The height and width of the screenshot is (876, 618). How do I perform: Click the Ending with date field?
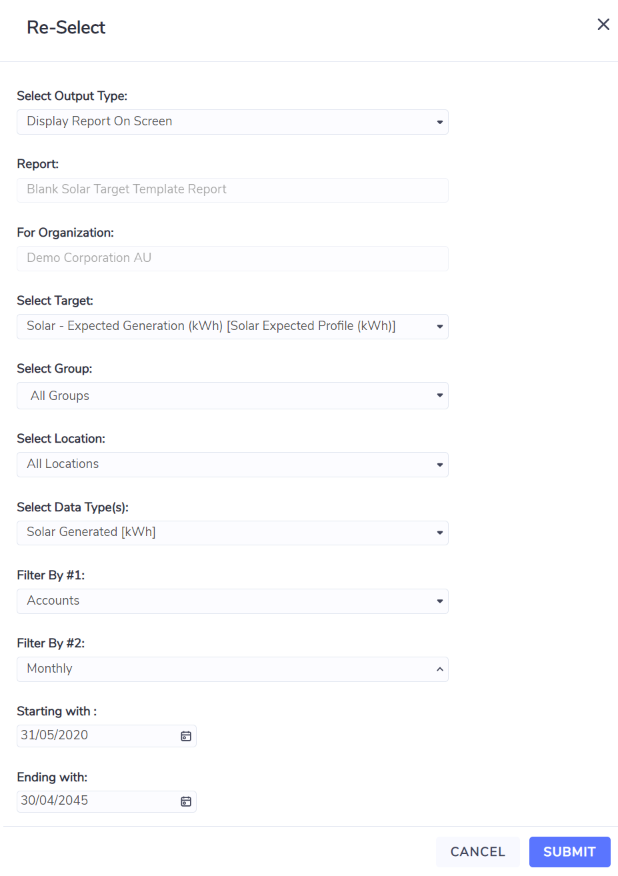[x=107, y=801]
